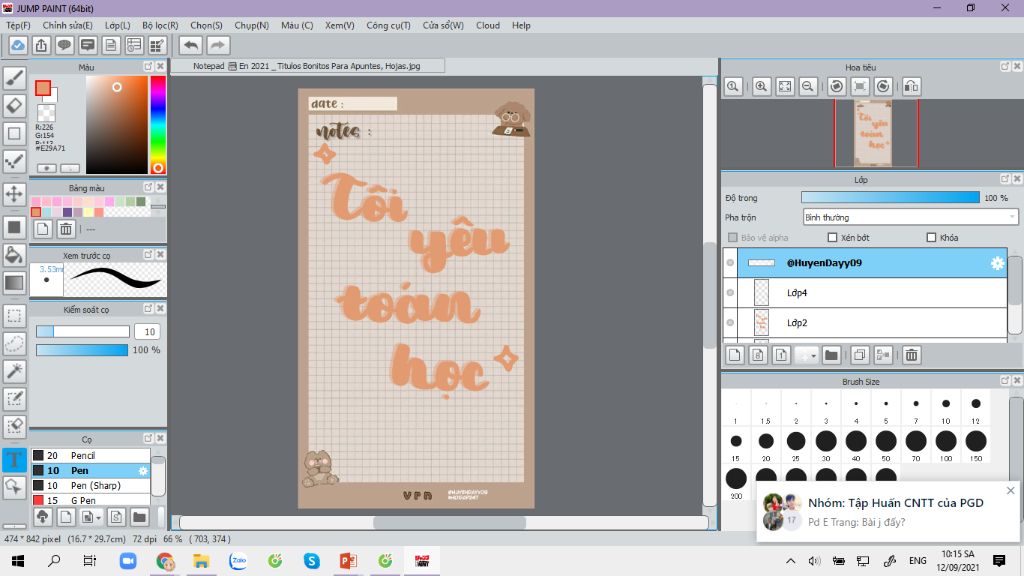Viewport: 1024px width, 576px height.
Task: Open the Pha trộn blend mode dropdown
Action: point(910,217)
